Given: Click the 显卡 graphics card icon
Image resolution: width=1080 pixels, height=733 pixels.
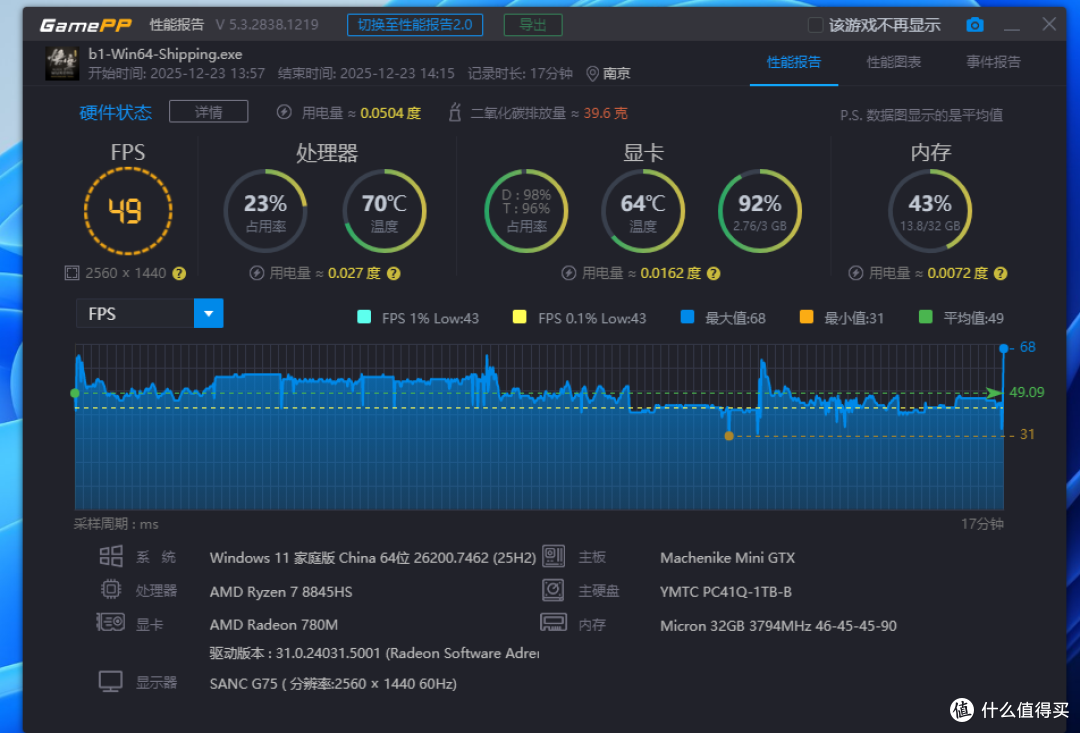Looking at the screenshot, I should pos(110,623).
